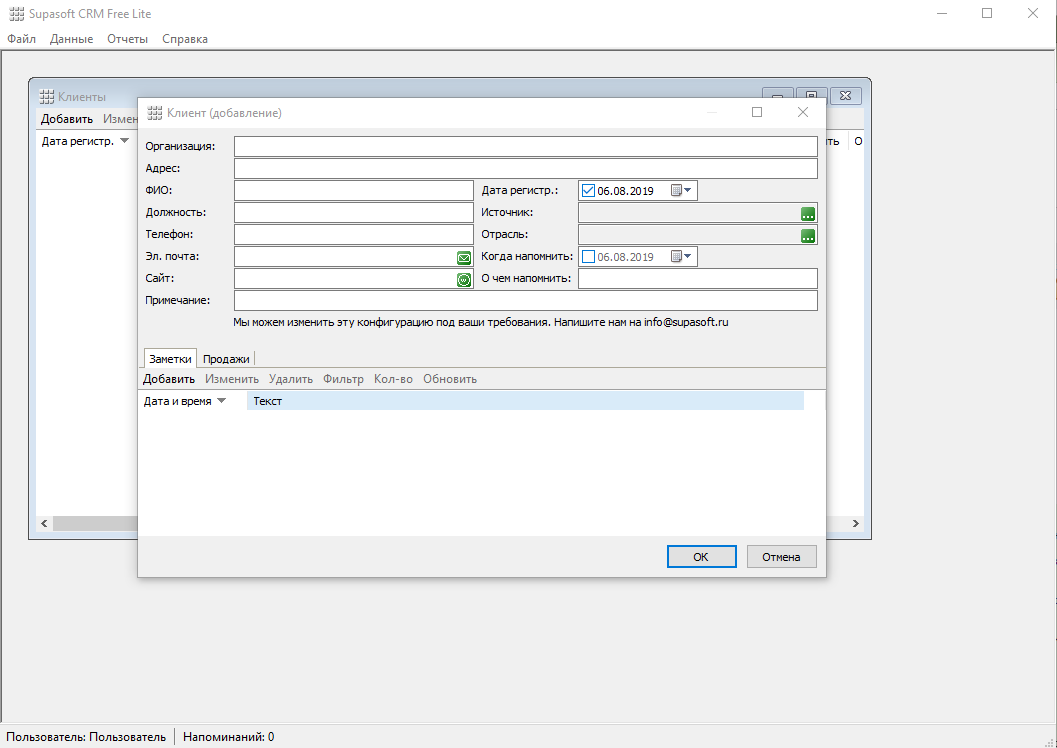This screenshot has height=748, width=1057.
Task: Focus the Адрес input field
Action: [x=526, y=168]
